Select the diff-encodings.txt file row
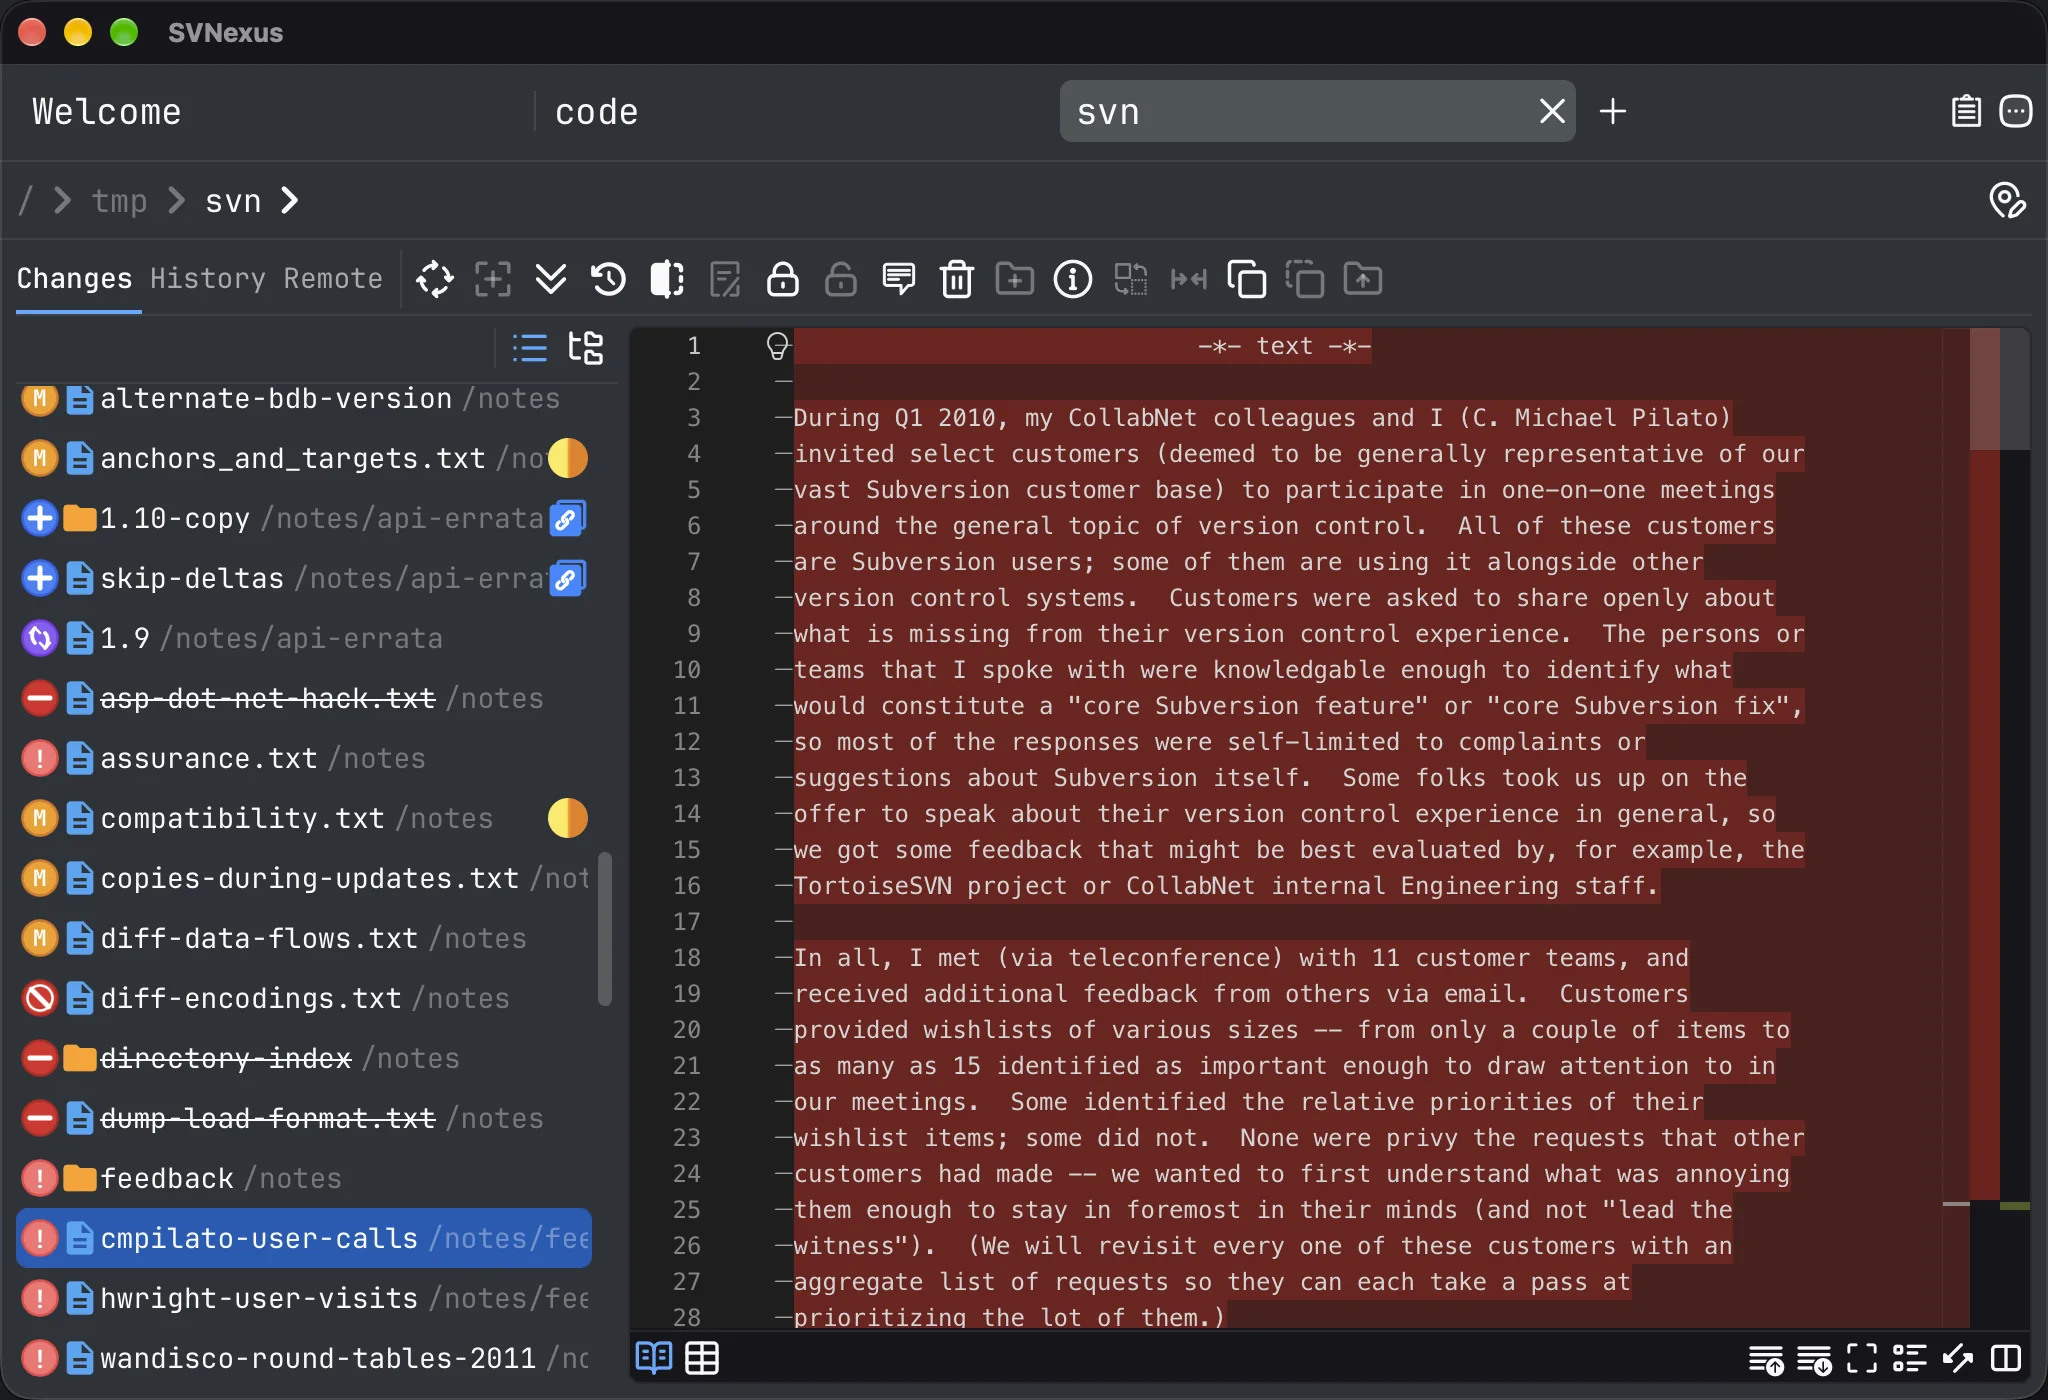The height and width of the screenshot is (1400, 2048). (304, 998)
